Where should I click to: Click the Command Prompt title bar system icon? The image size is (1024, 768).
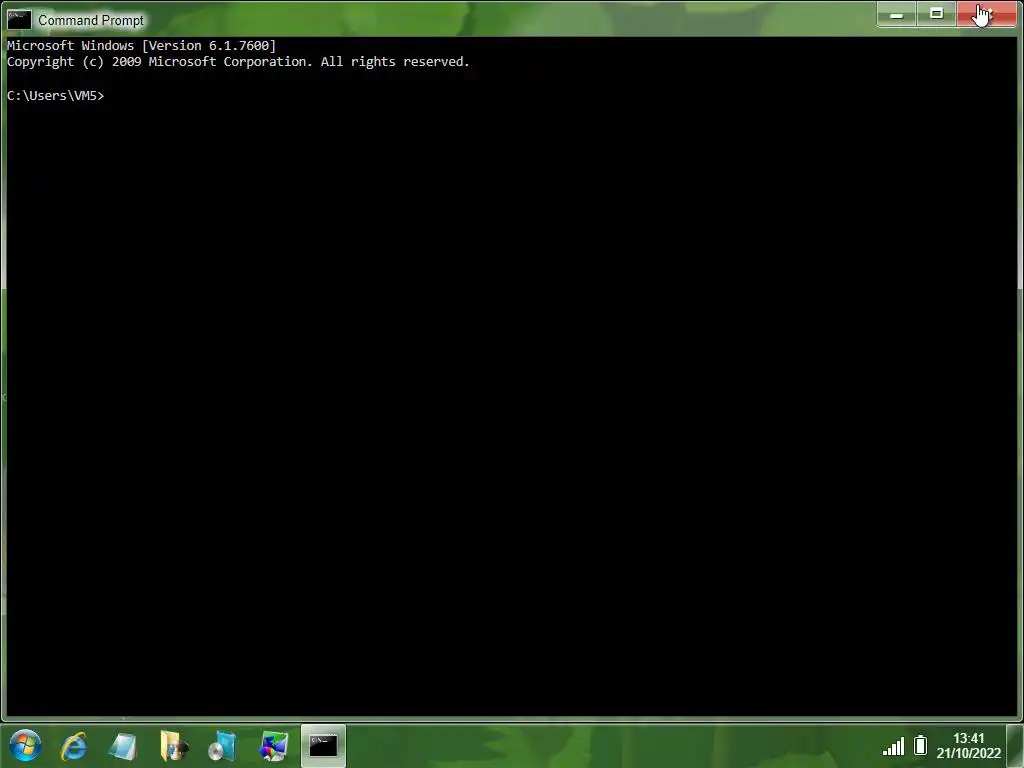coord(19,20)
